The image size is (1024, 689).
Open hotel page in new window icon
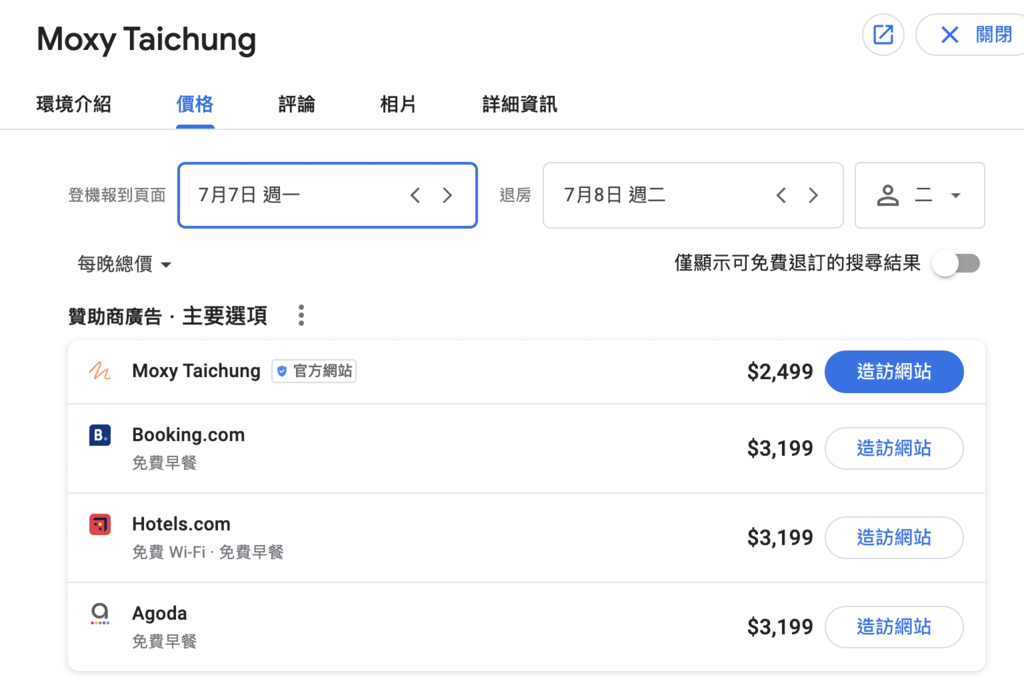coord(883,35)
